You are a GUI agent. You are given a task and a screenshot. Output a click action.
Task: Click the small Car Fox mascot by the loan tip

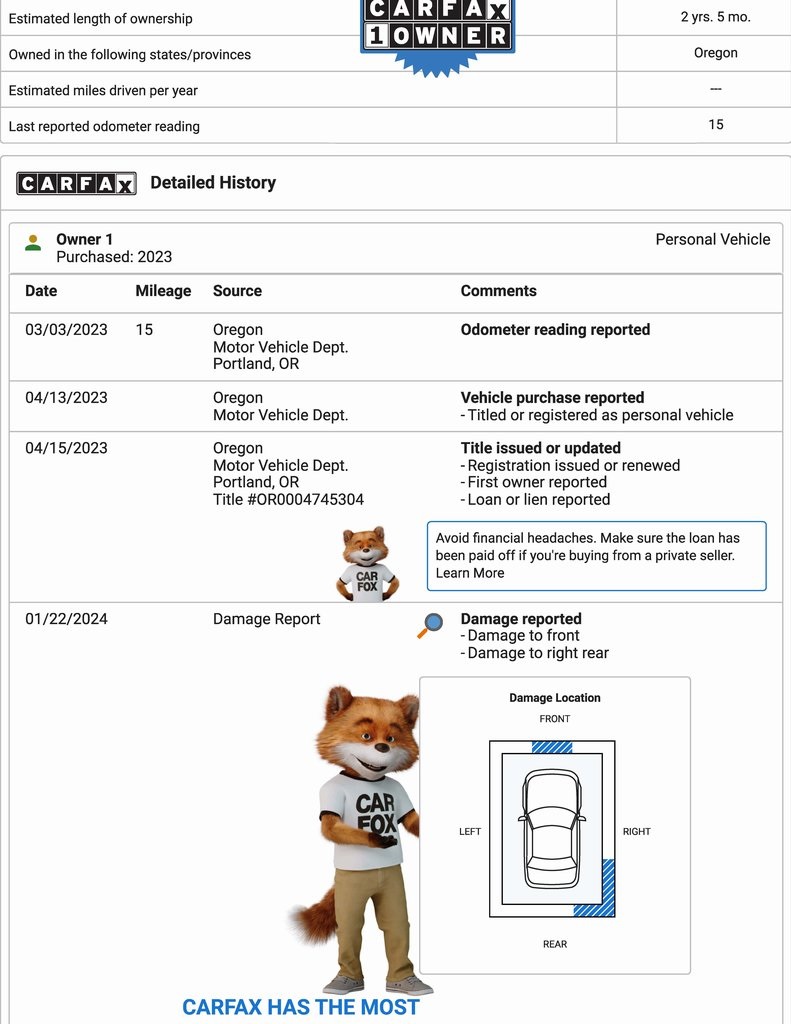pos(367,564)
